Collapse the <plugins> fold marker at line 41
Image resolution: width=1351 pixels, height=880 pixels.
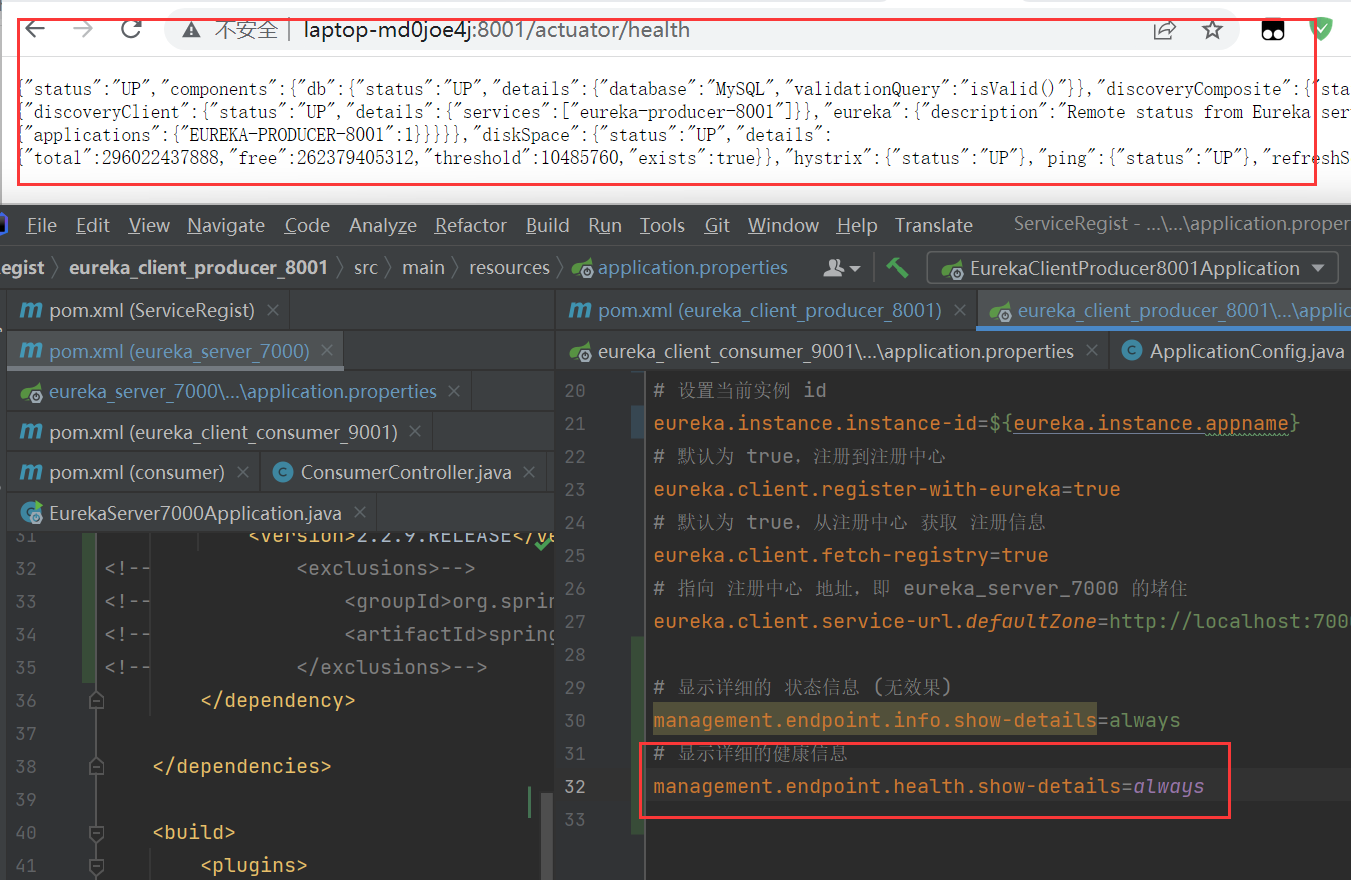tap(96, 866)
